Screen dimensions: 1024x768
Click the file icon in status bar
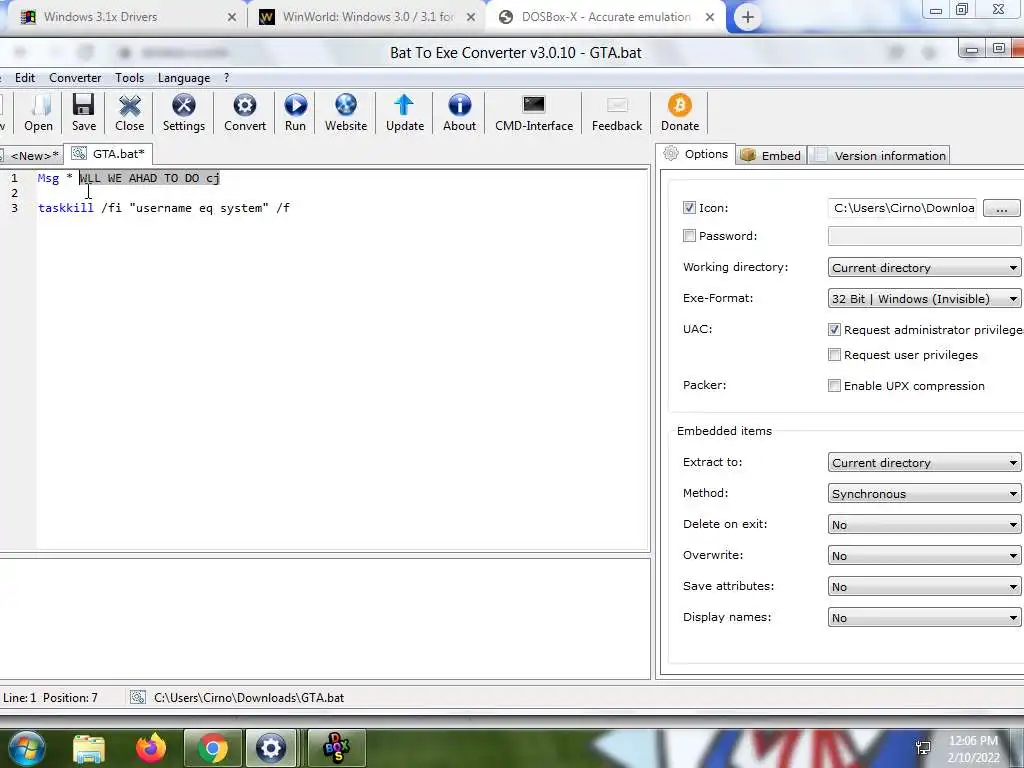[x=138, y=697]
